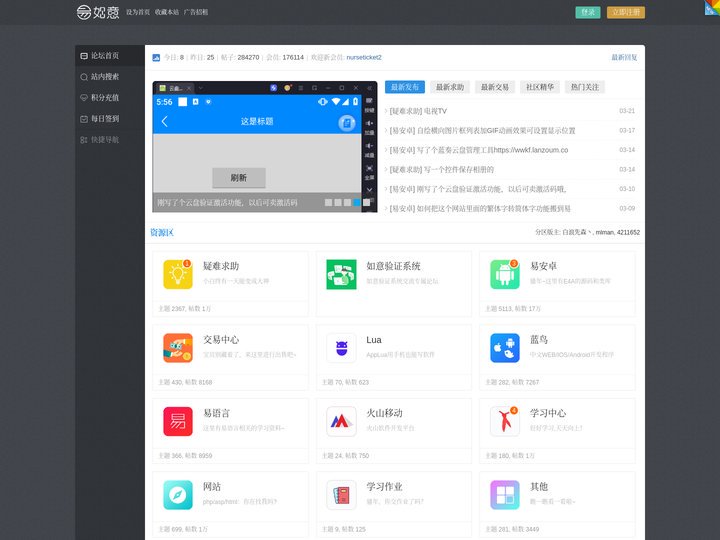Click moderator 4211652 link
Viewport: 720px width, 540px height.
[628, 232]
